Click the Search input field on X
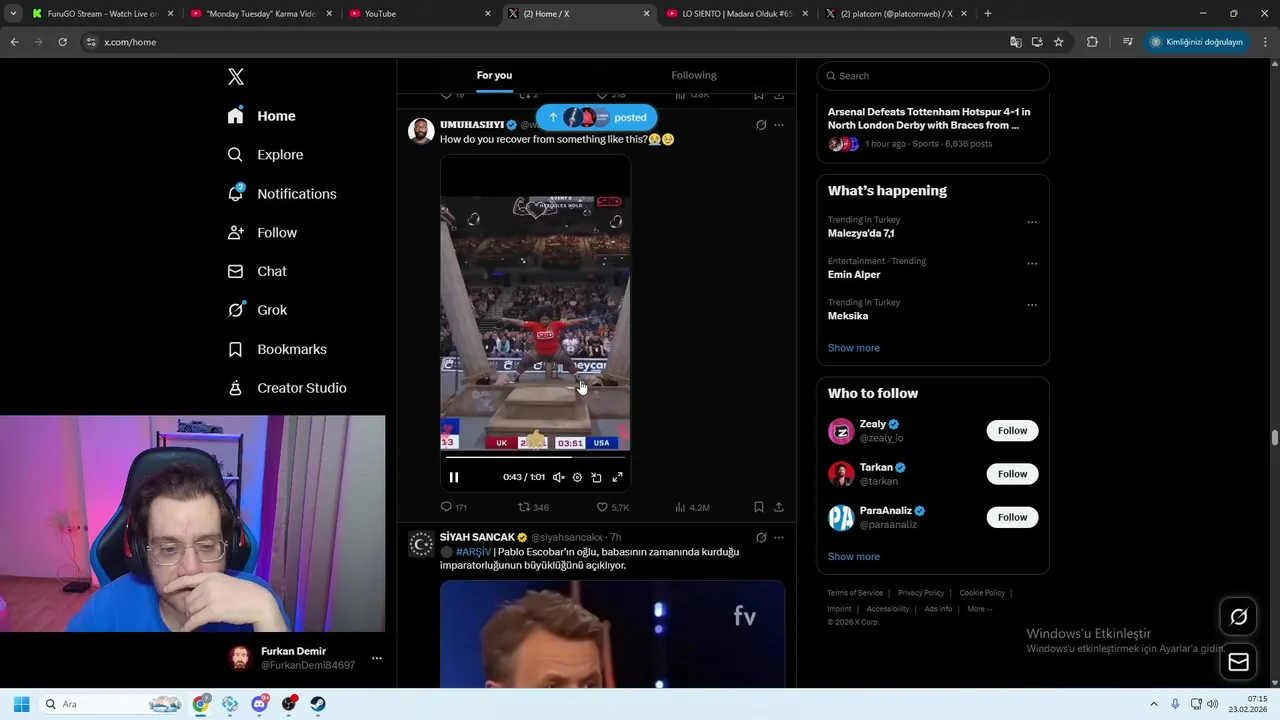1280x720 pixels. pyautogui.click(x=933, y=76)
